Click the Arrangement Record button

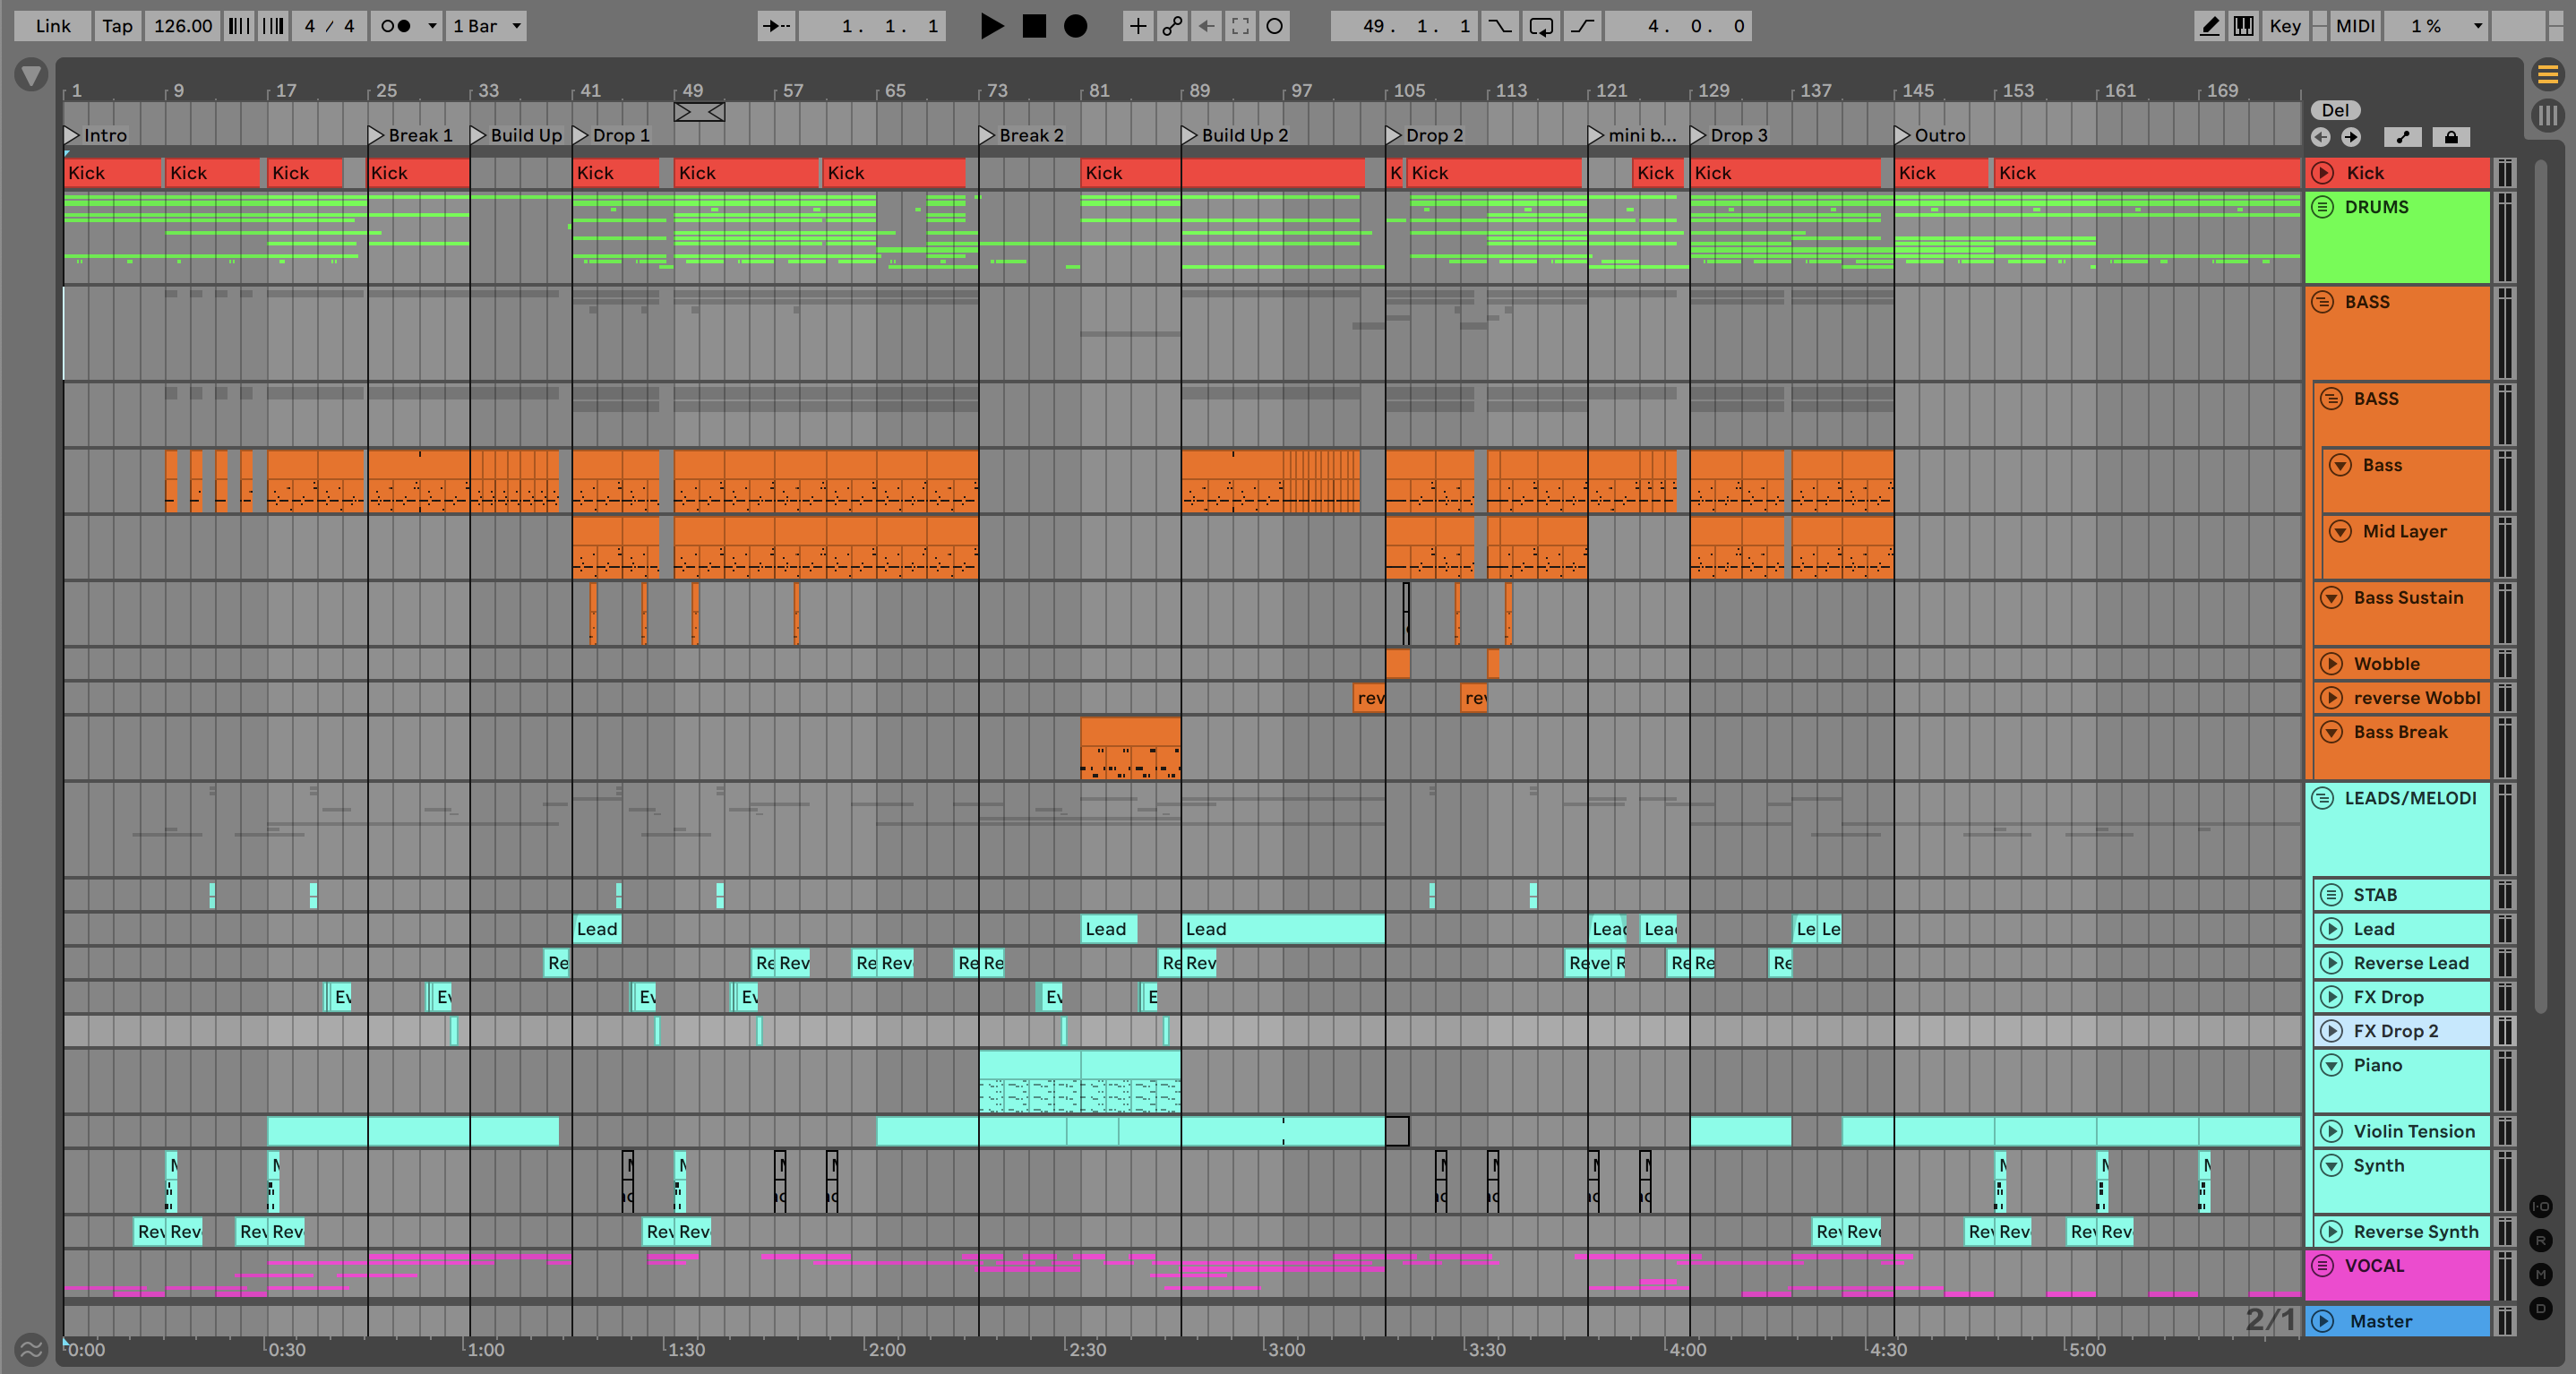point(1075,26)
